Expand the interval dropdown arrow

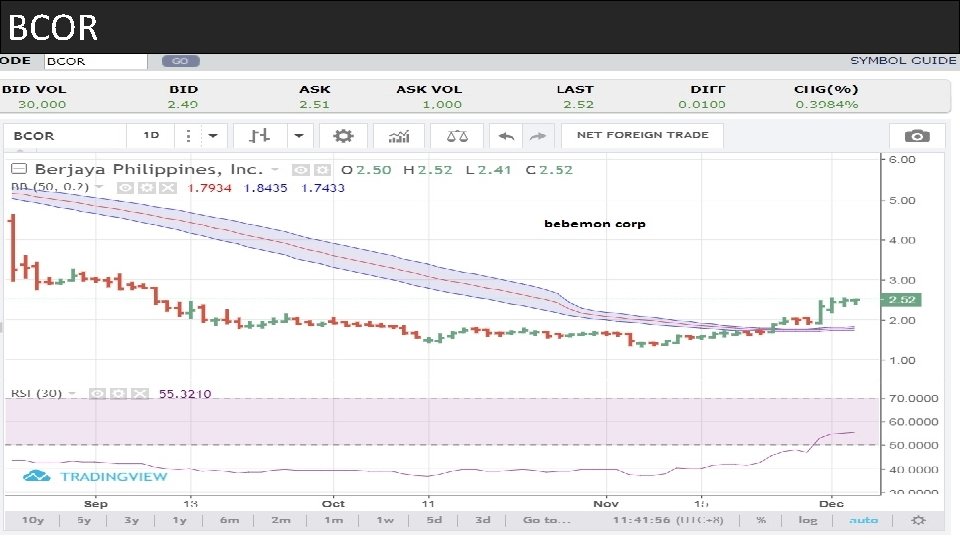click(x=213, y=136)
